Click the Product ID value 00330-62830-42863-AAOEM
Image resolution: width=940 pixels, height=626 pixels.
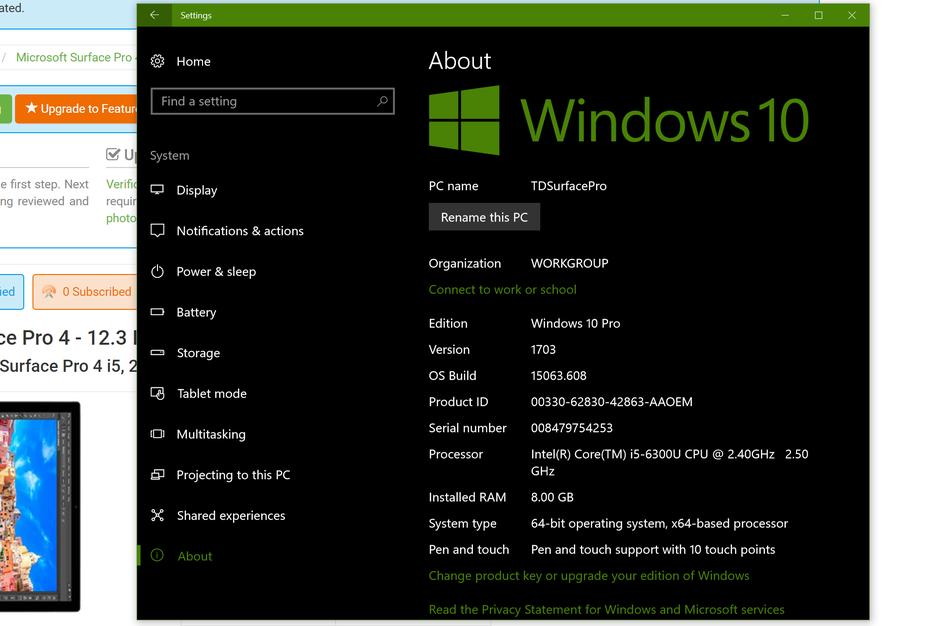coord(611,402)
